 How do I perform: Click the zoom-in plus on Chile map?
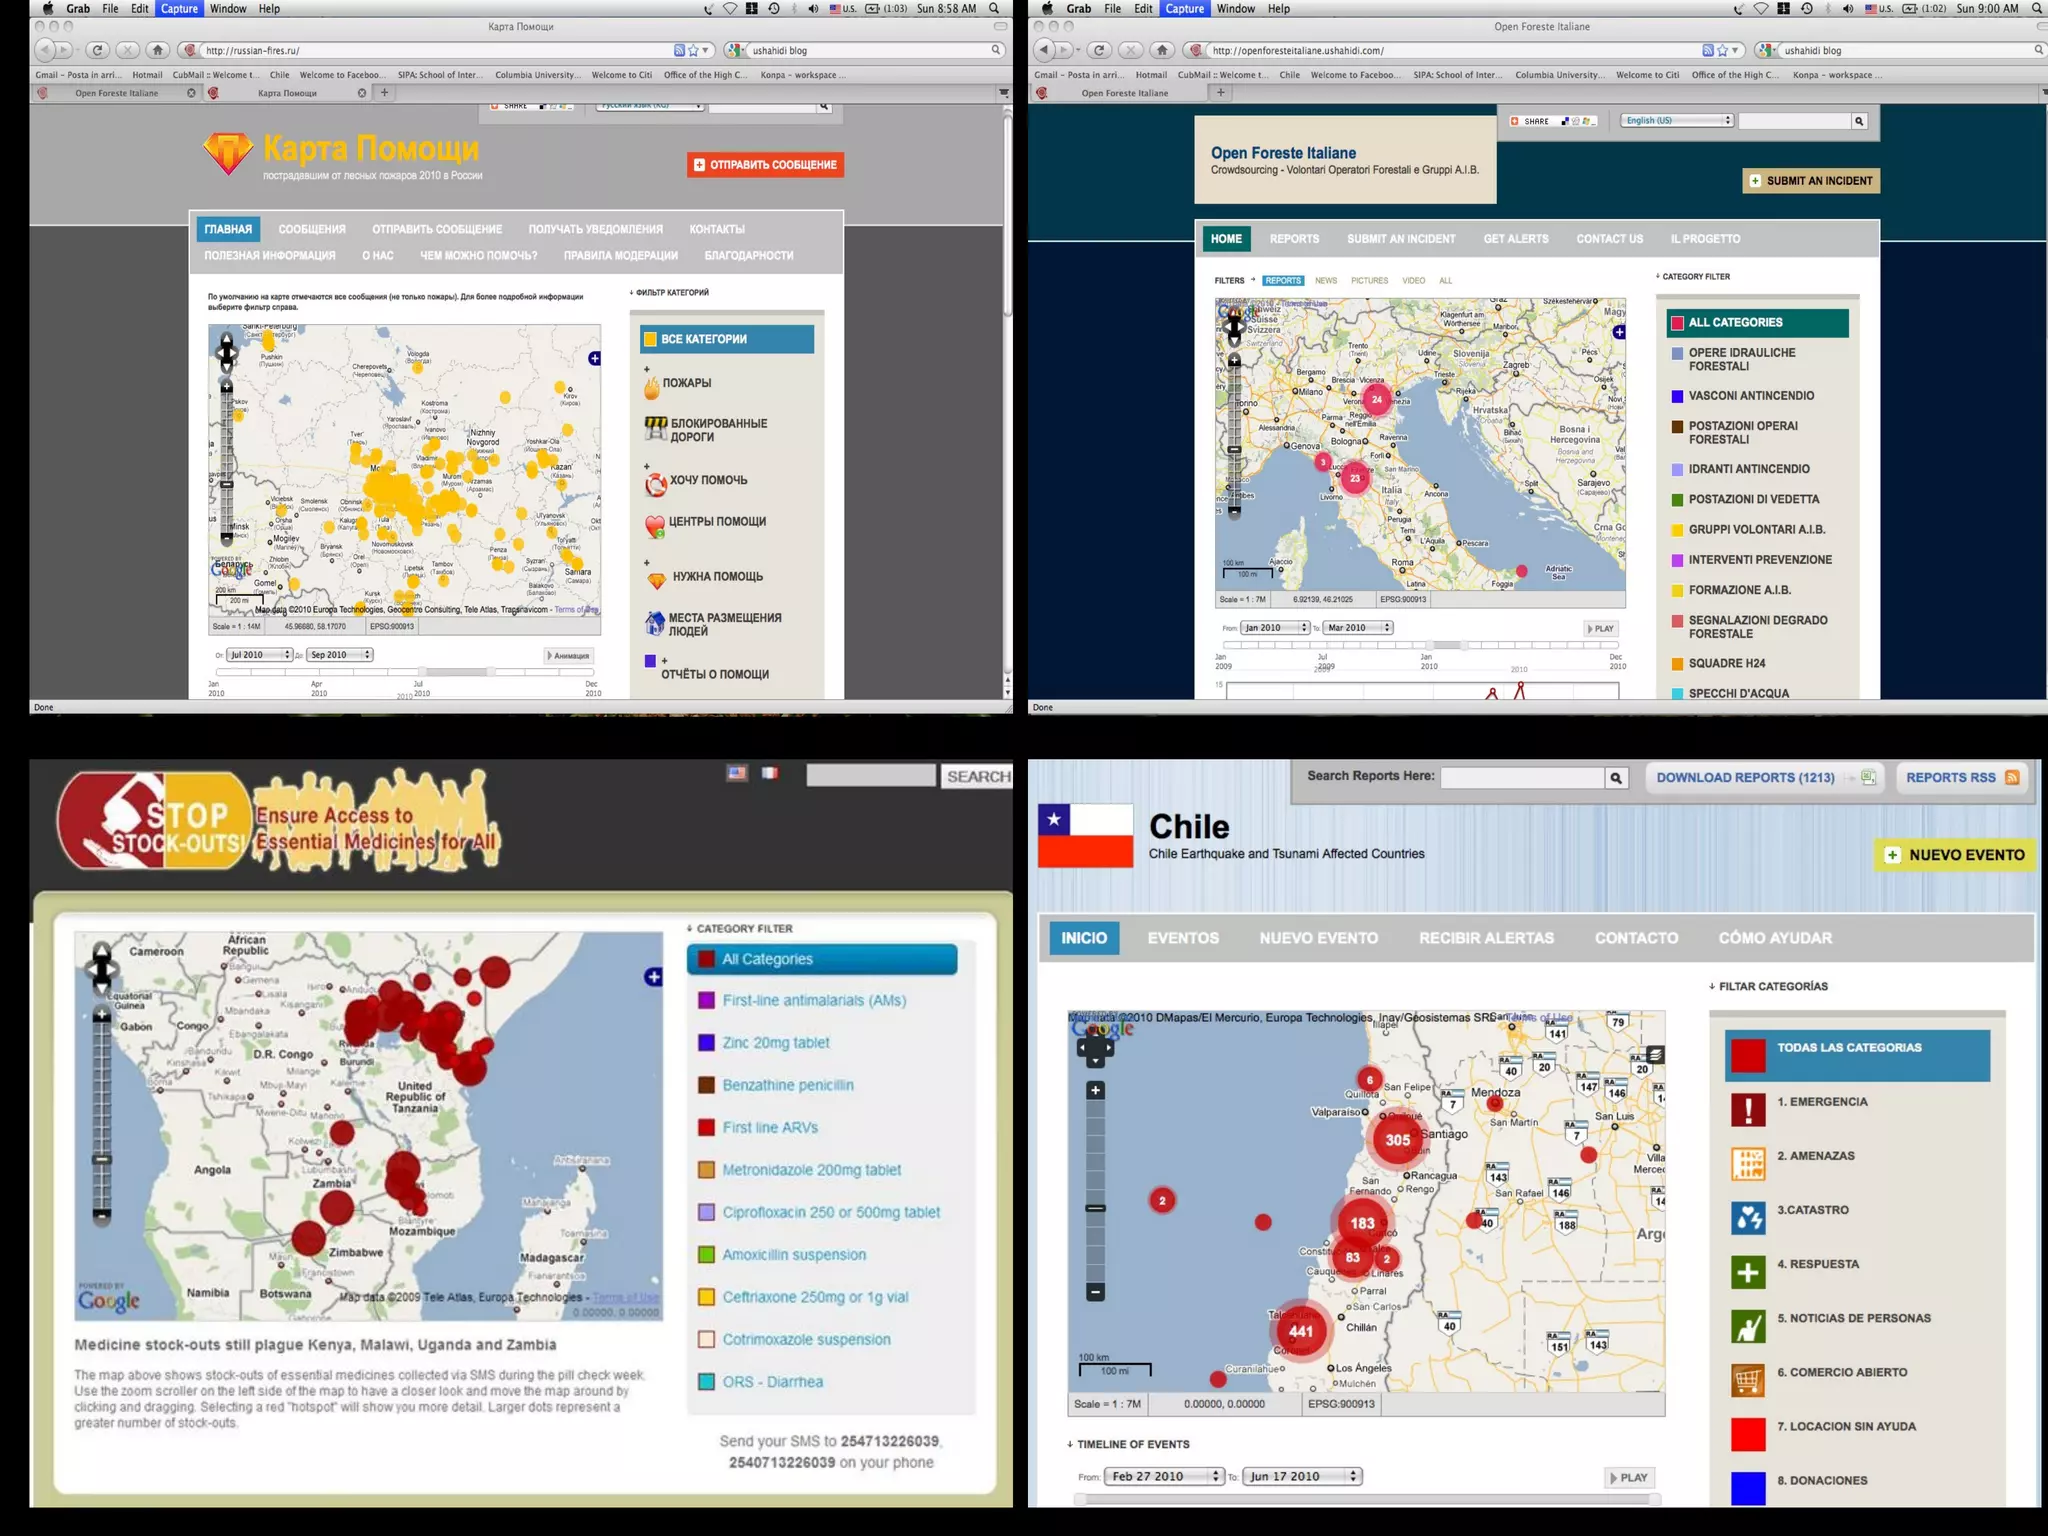coord(1095,1090)
